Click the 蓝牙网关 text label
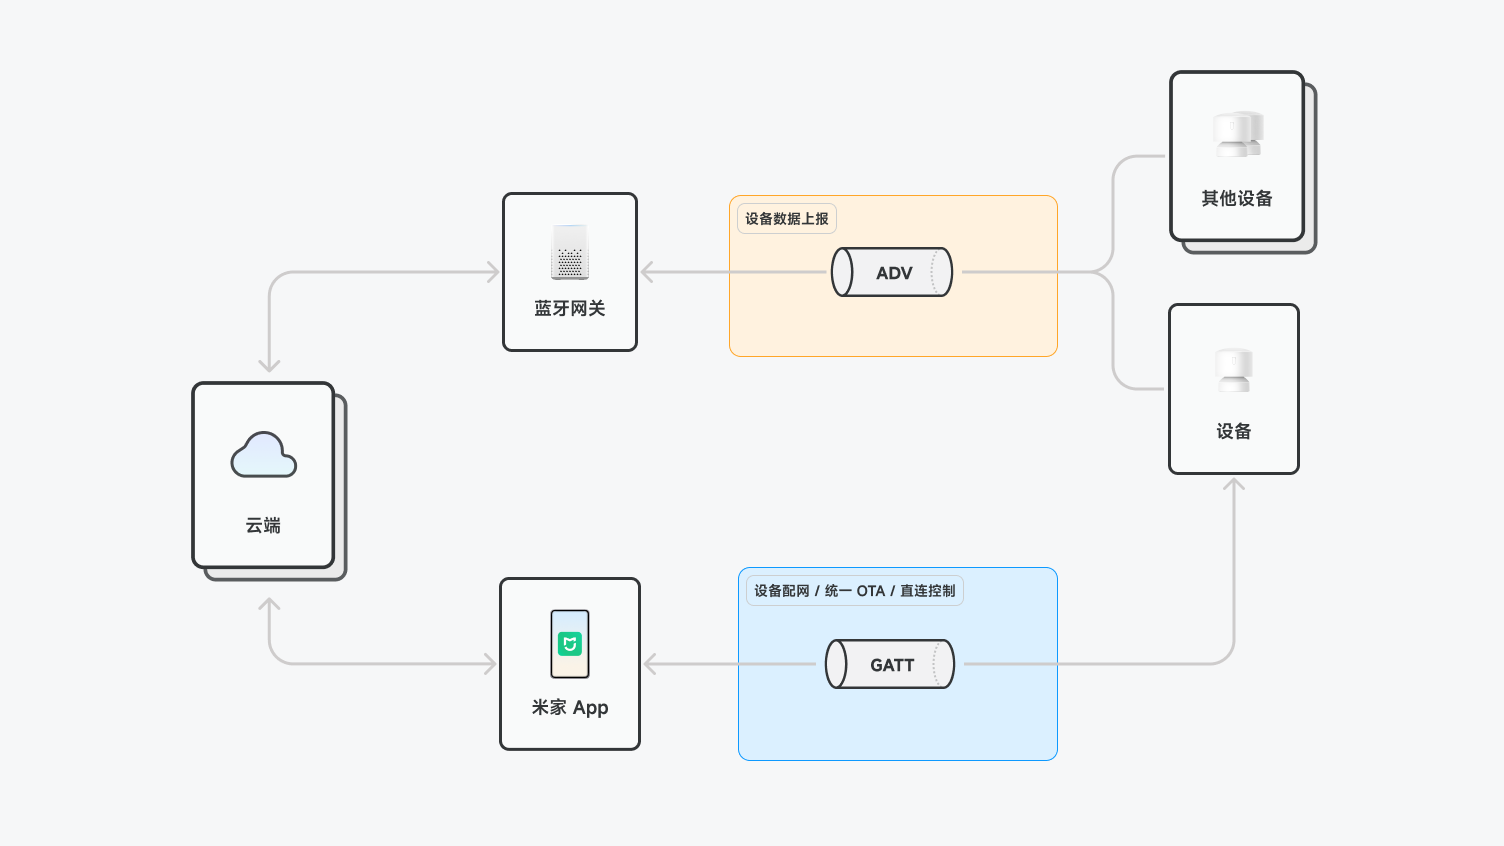The image size is (1504, 846). click(x=570, y=308)
